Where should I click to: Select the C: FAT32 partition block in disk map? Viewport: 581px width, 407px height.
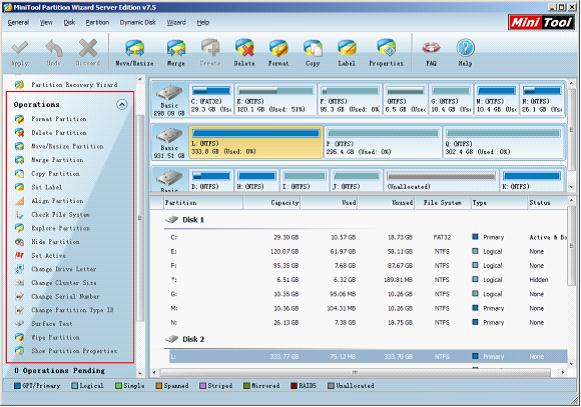[x=211, y=99]
